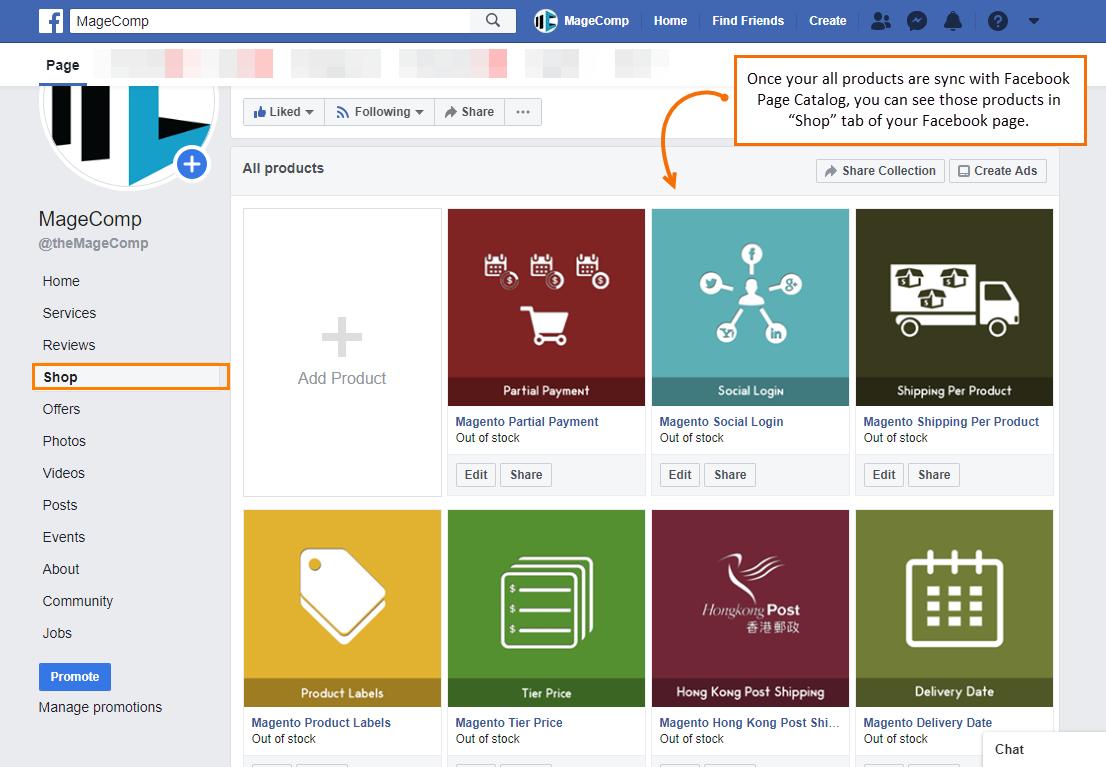Screen dimensions: 1106x767
Task: Open the Chat panel
Action: 1043,749
